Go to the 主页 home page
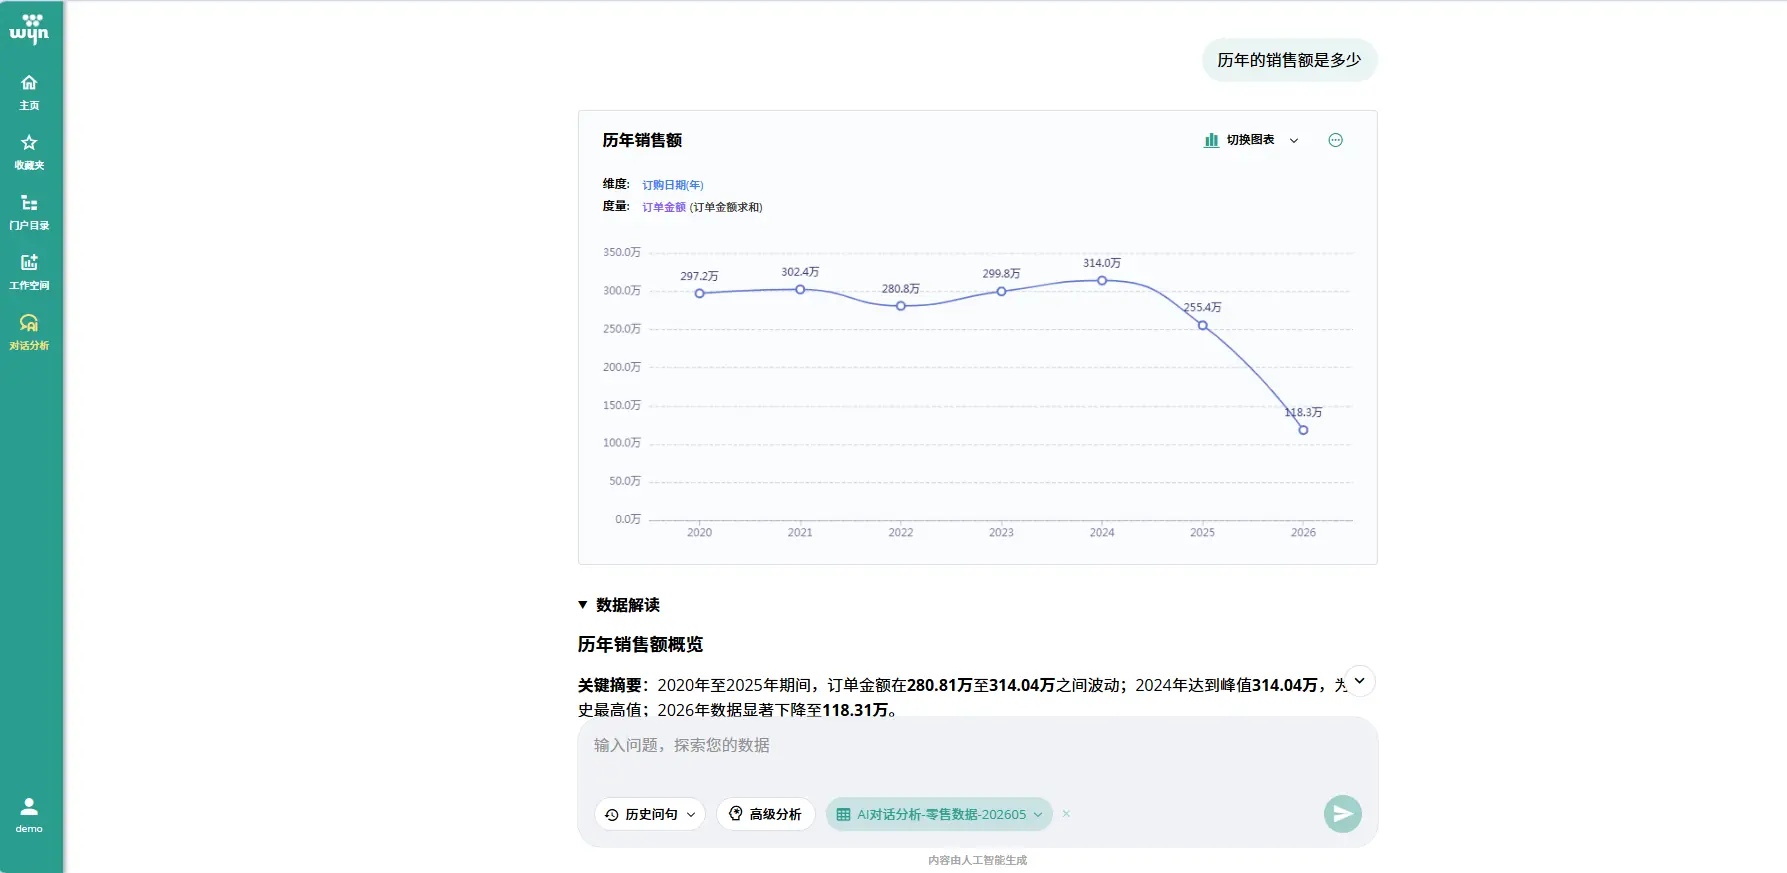The width and height of the screenshot is (1787, 873). [29, 91]
